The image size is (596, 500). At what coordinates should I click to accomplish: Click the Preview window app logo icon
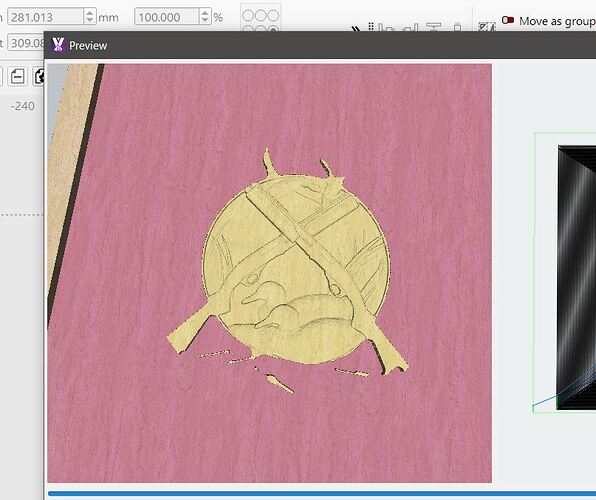pos(58,45)
